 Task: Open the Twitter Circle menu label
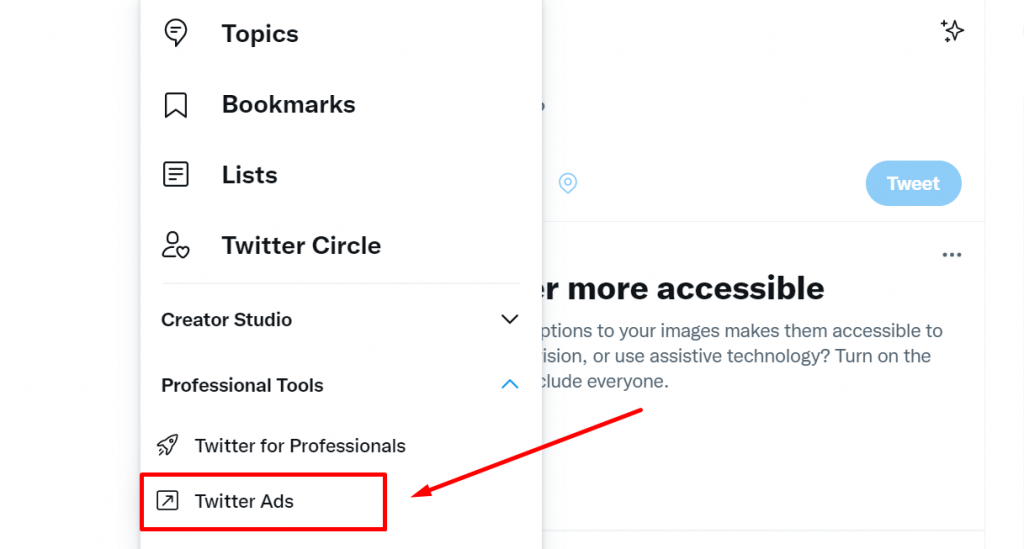(301, 245)
